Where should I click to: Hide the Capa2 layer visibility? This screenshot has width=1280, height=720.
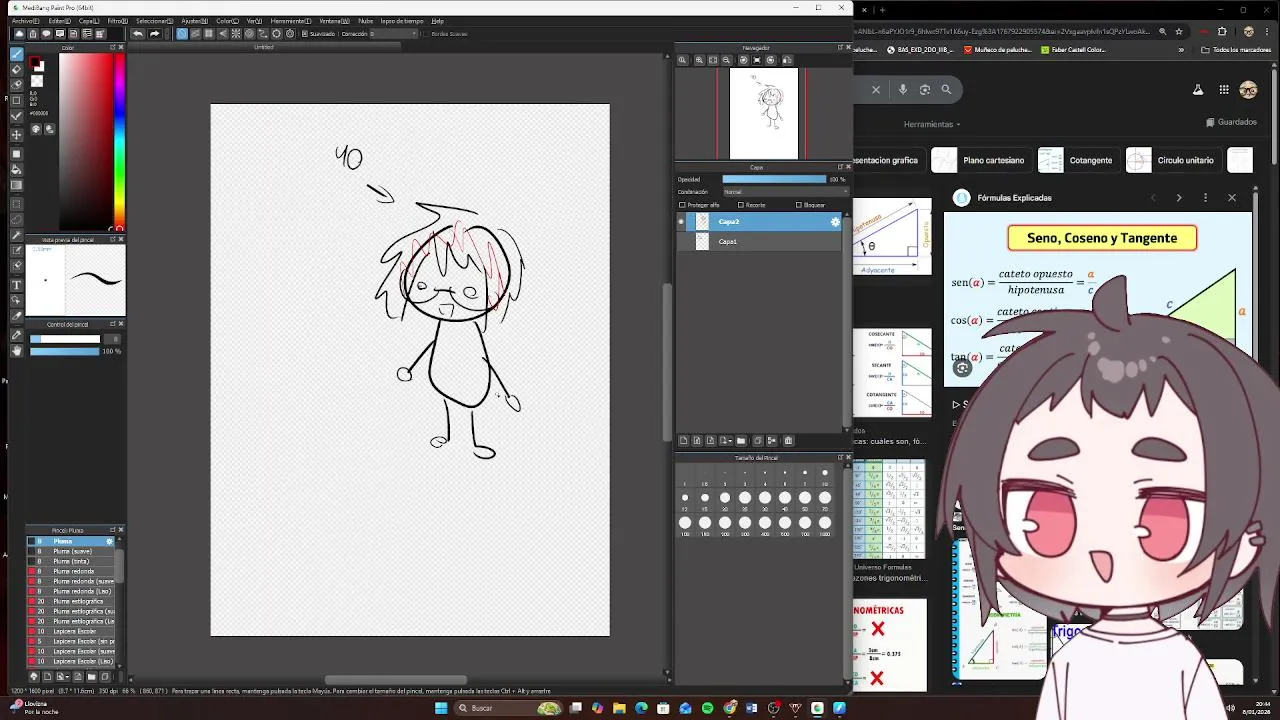[x=682, y=222]
